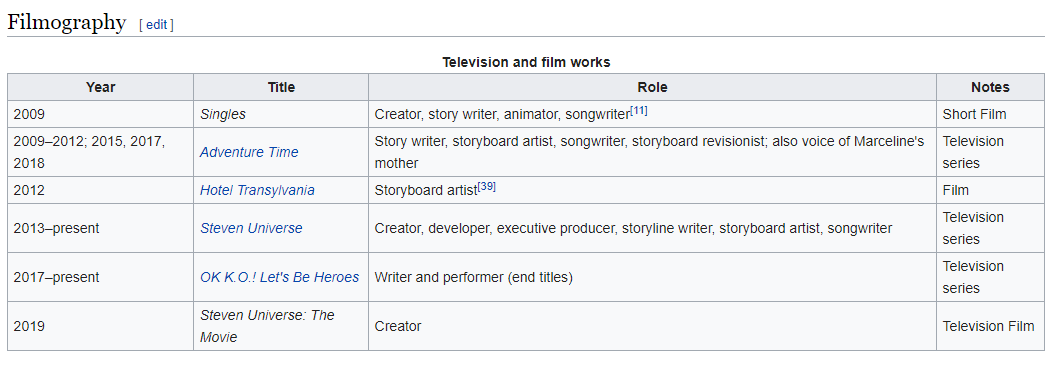Viewport: 1057px width, 371px height.
Task: Click the Role column header
Action: pos(653,87)
